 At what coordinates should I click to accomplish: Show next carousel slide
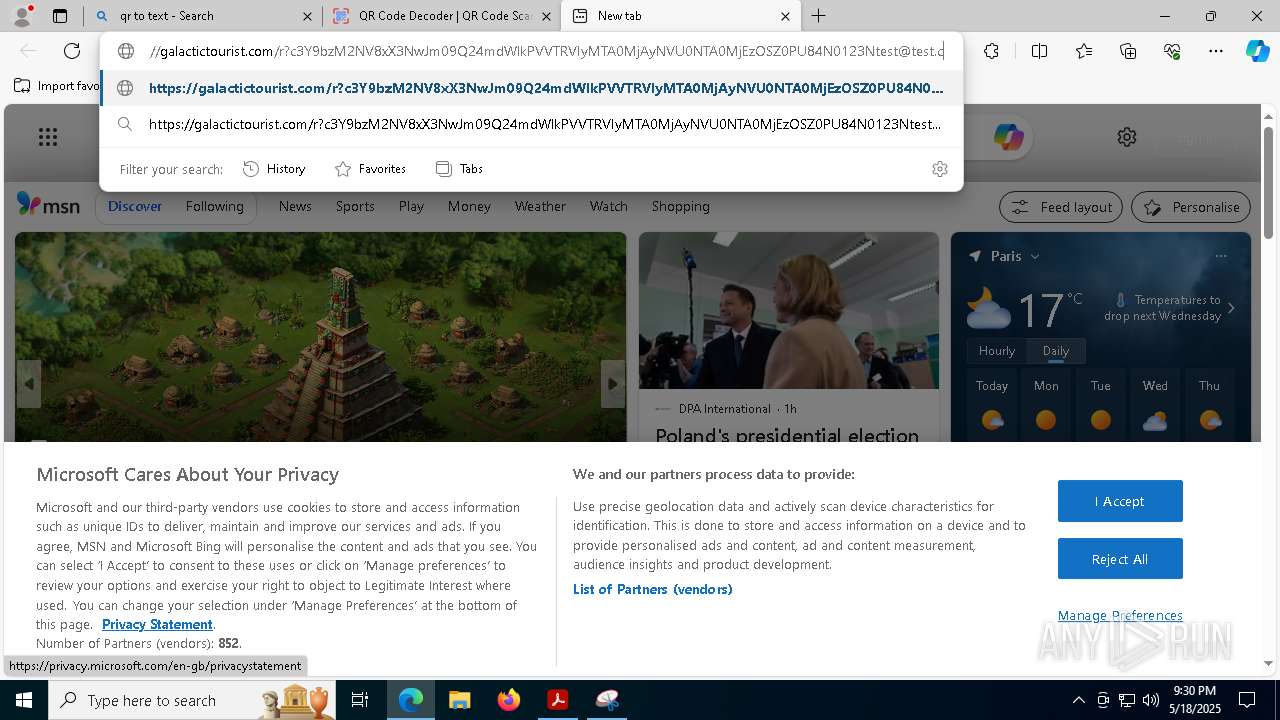(613, 384)
